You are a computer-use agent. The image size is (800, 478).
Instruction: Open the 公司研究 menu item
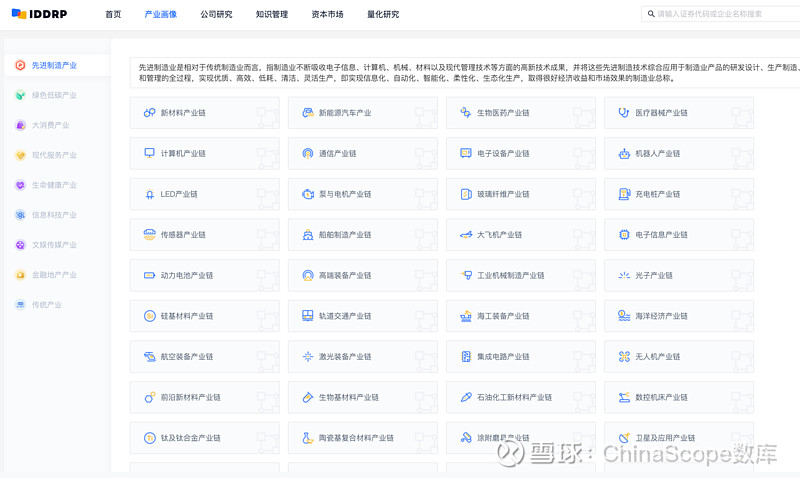216,14
